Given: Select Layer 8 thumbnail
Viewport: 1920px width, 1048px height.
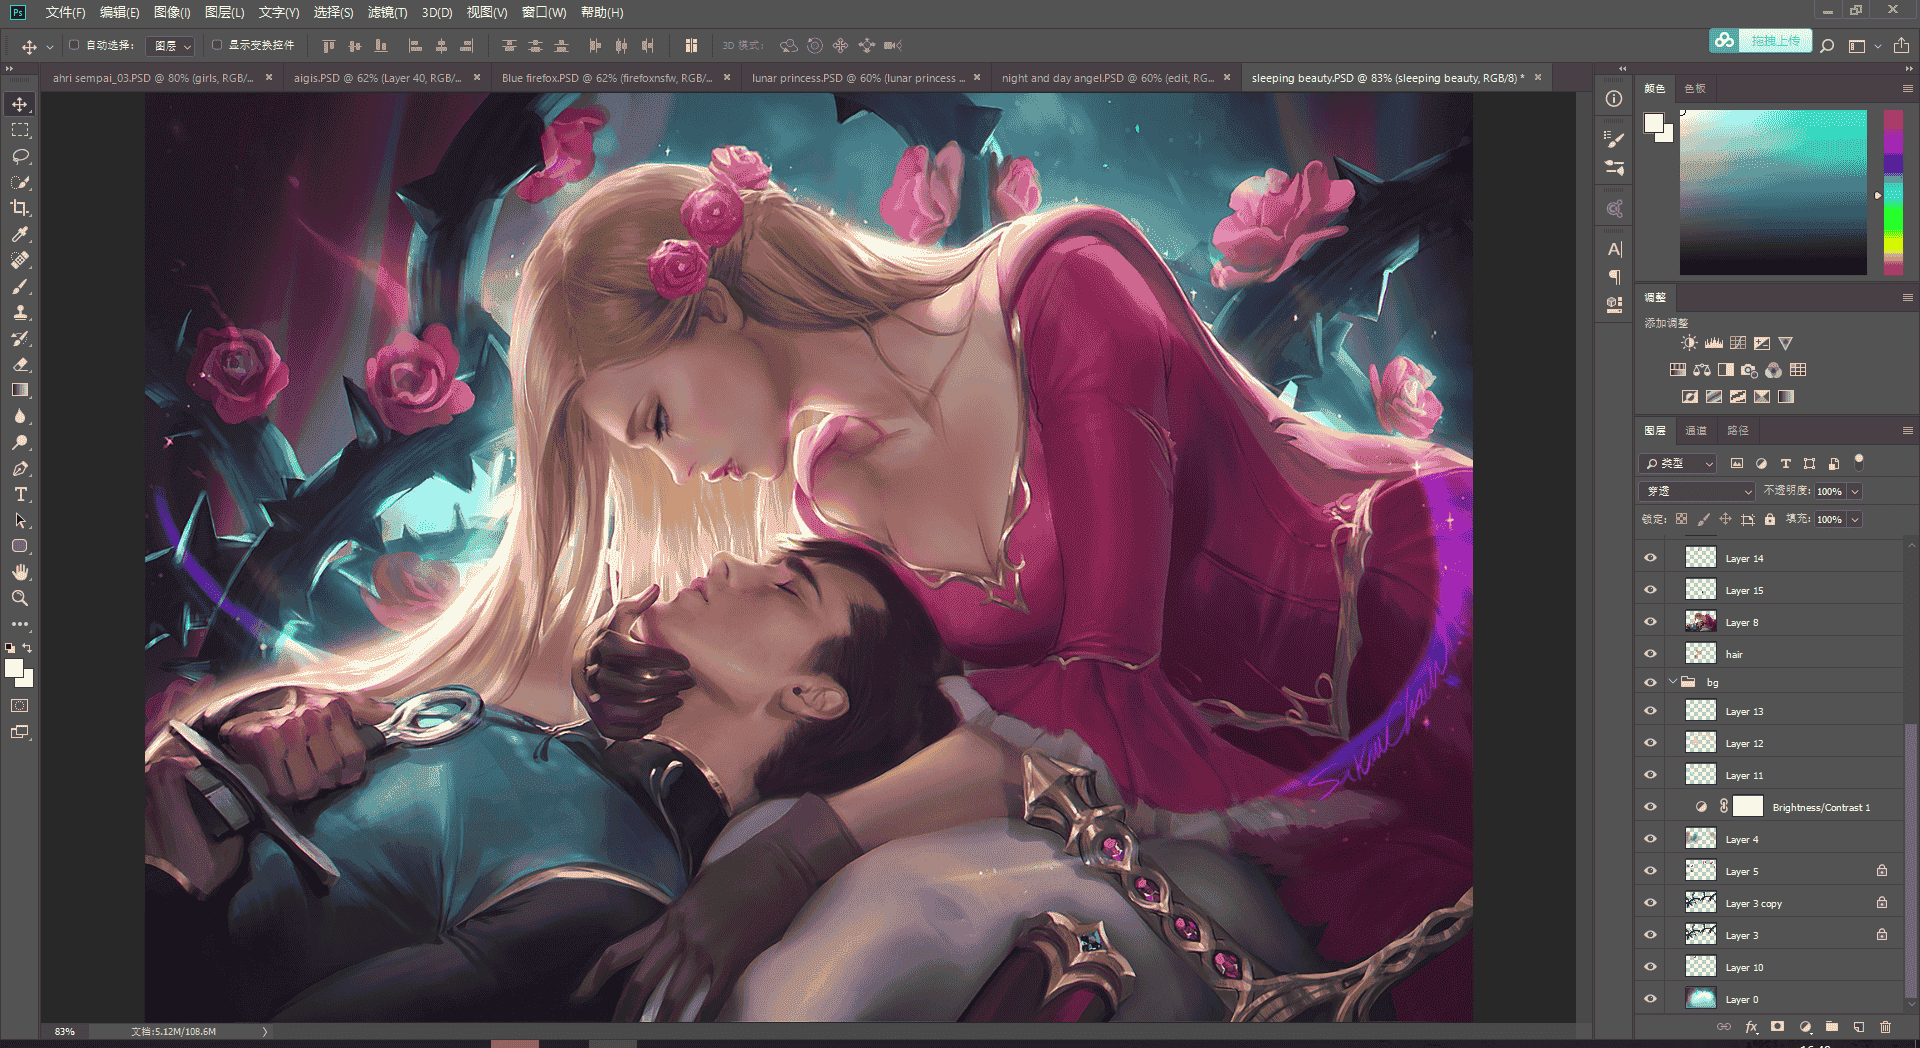Looking at the screenshot, I should [x=1700, y=622].
